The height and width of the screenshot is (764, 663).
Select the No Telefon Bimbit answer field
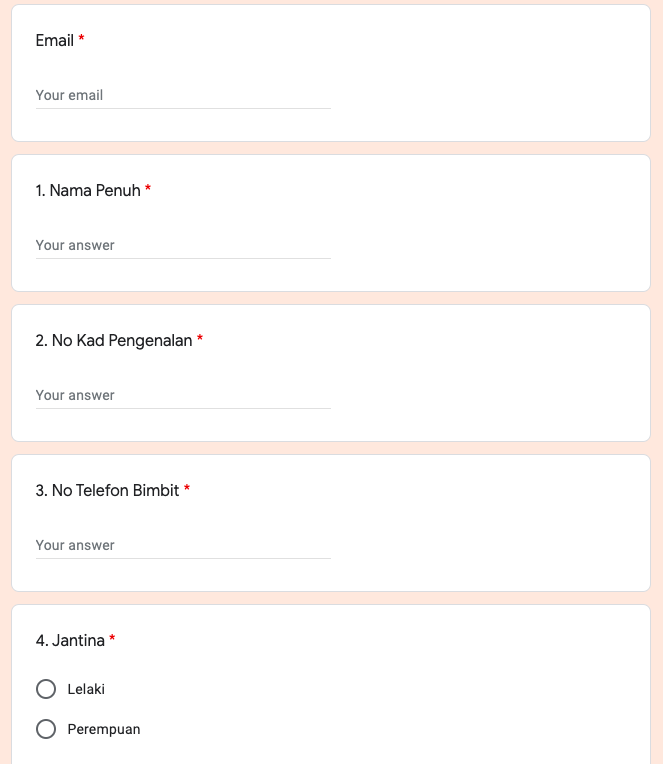pos(182,545)
